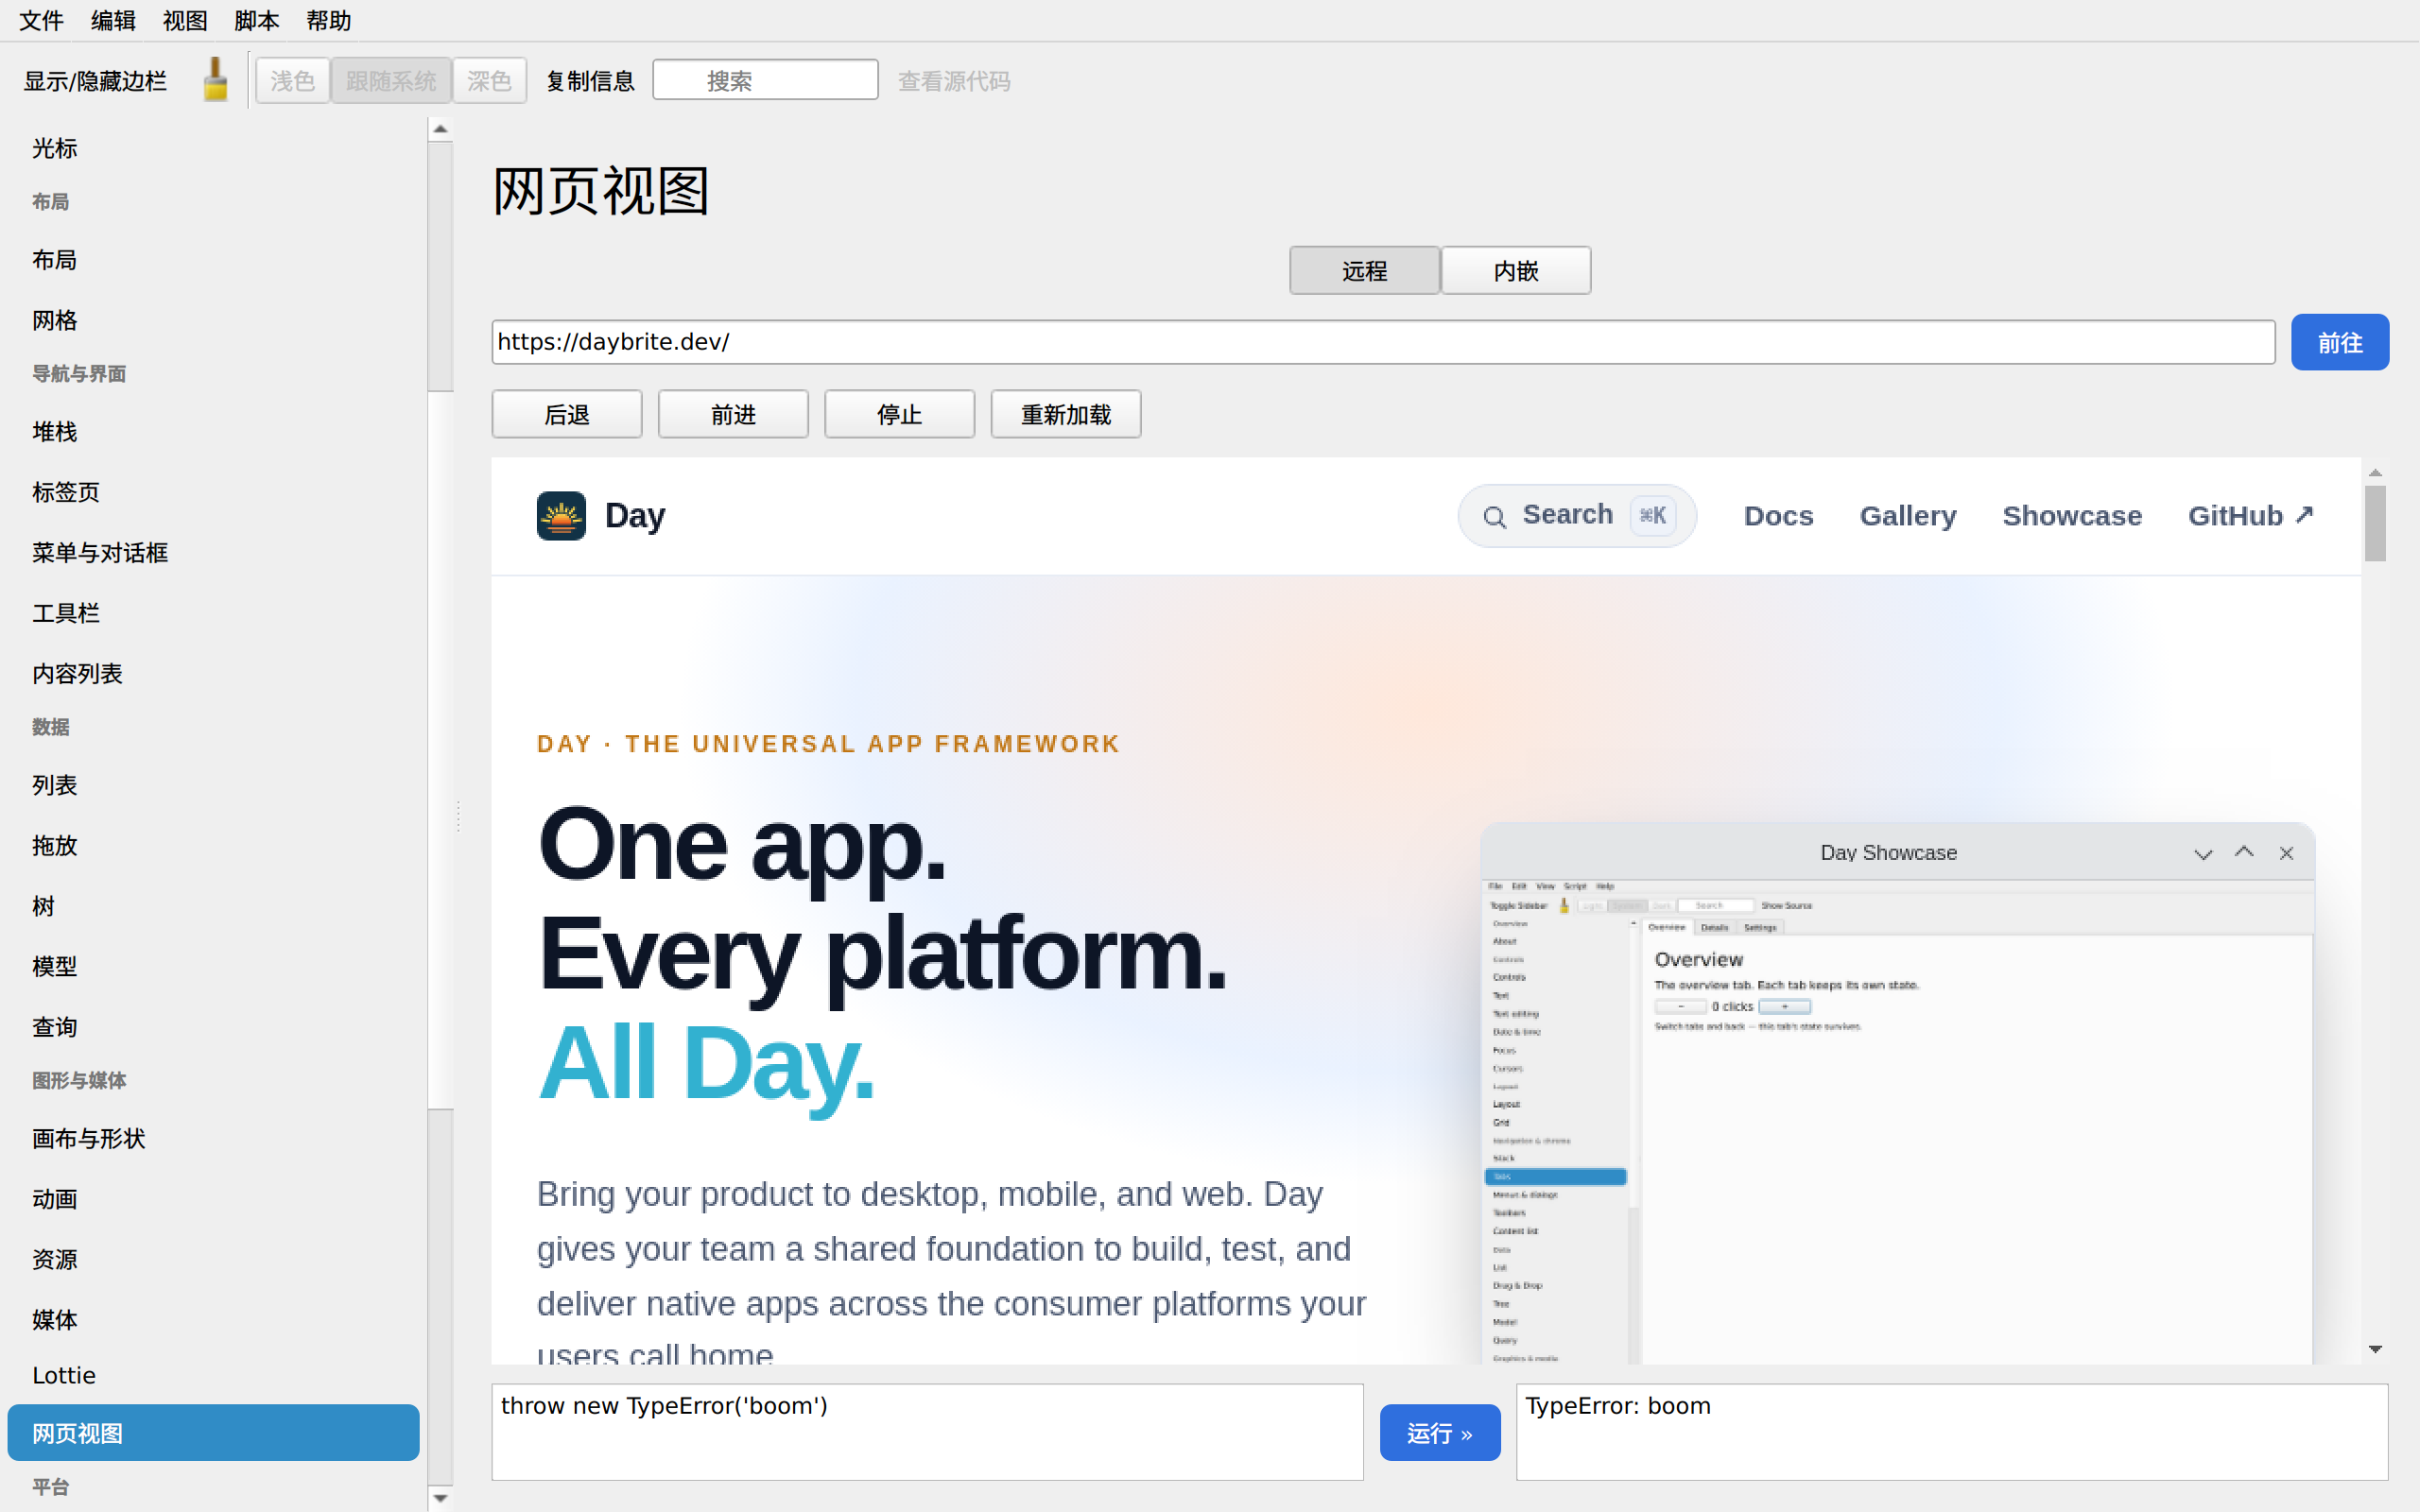Click the 后退 back button
2420x1512 pixels.
(x=567, y=414)
